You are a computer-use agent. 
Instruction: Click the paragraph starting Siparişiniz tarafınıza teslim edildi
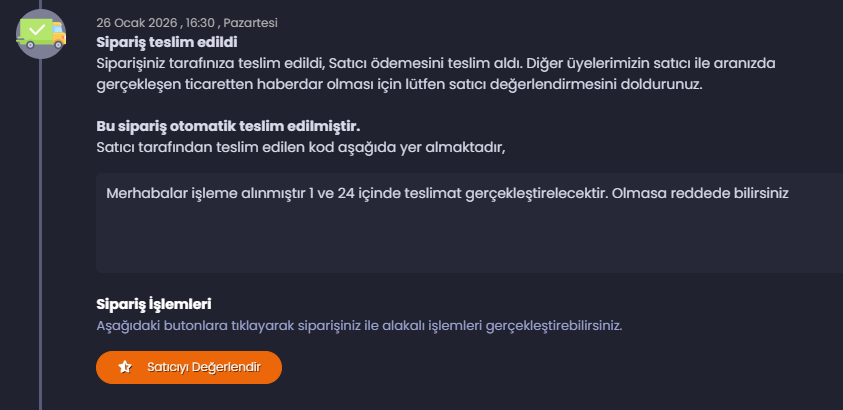435,74
